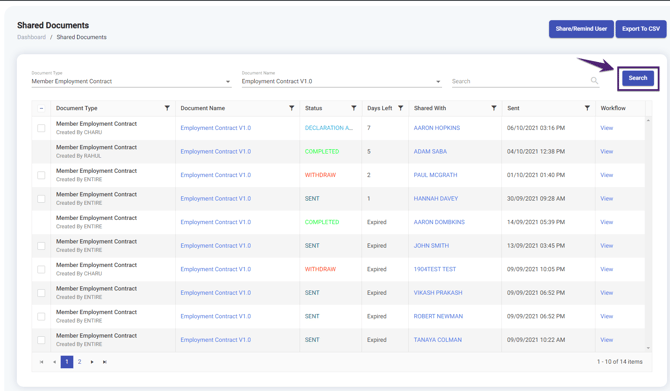Click the Share/Remind User button
This screenshot has width=670, height=391.
(581, 29)
